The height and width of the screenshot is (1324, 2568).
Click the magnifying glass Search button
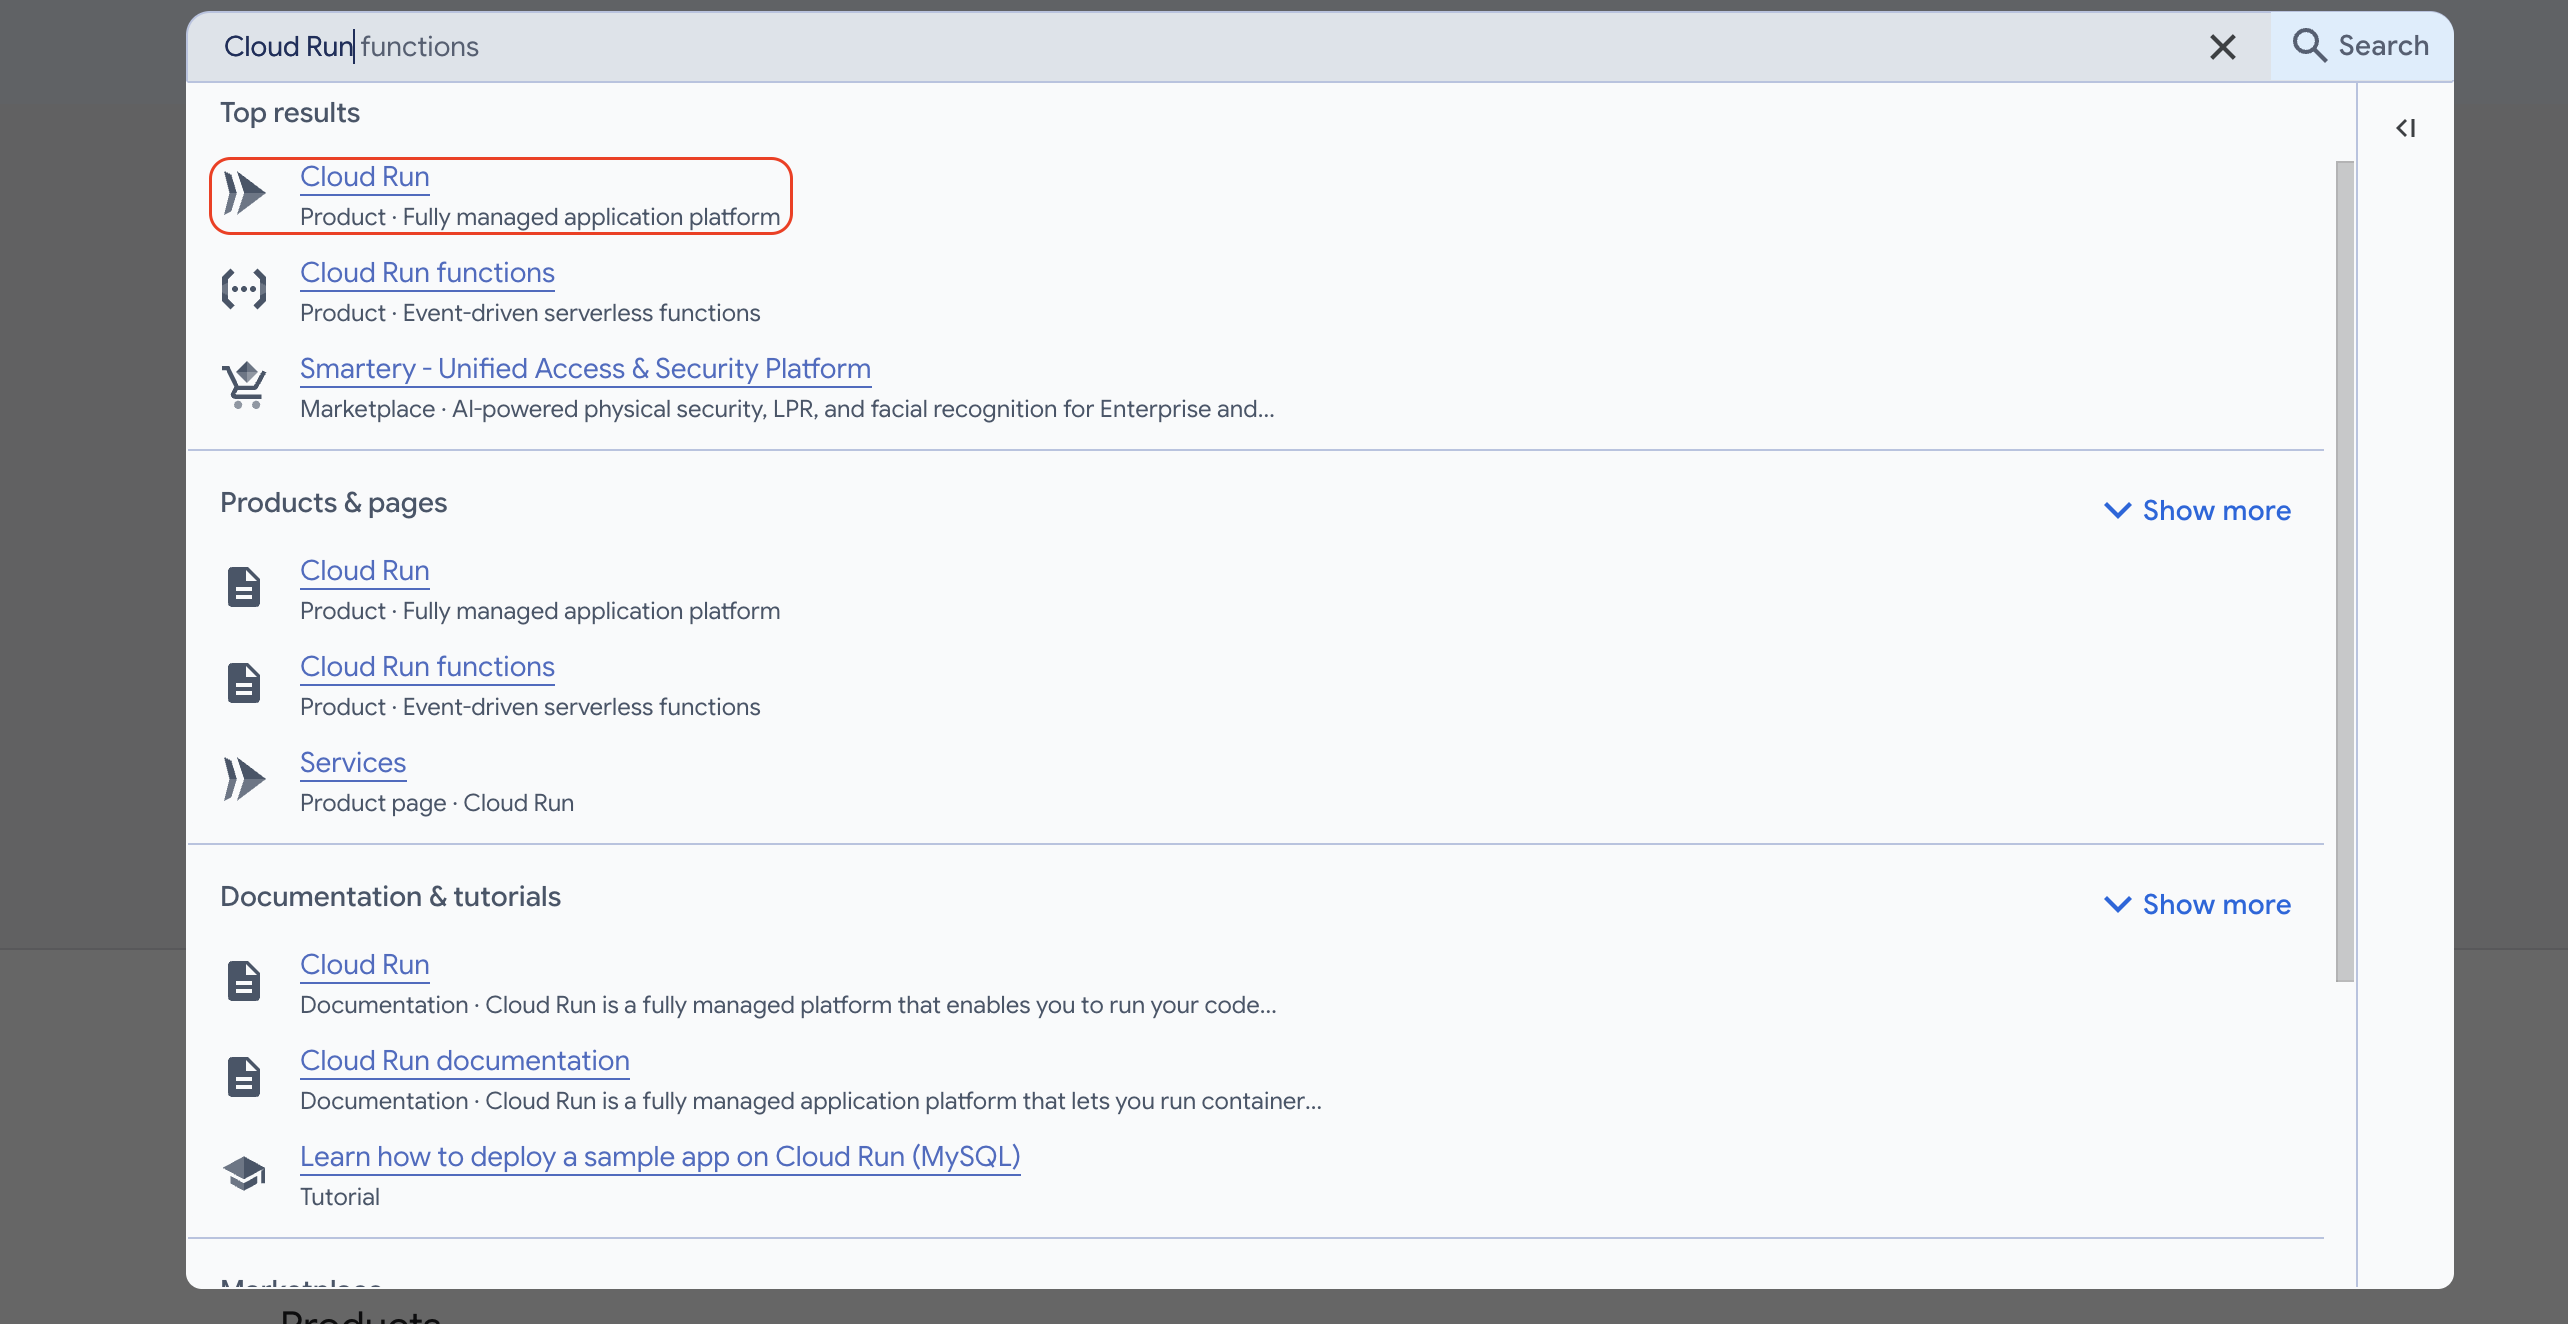2361,46
